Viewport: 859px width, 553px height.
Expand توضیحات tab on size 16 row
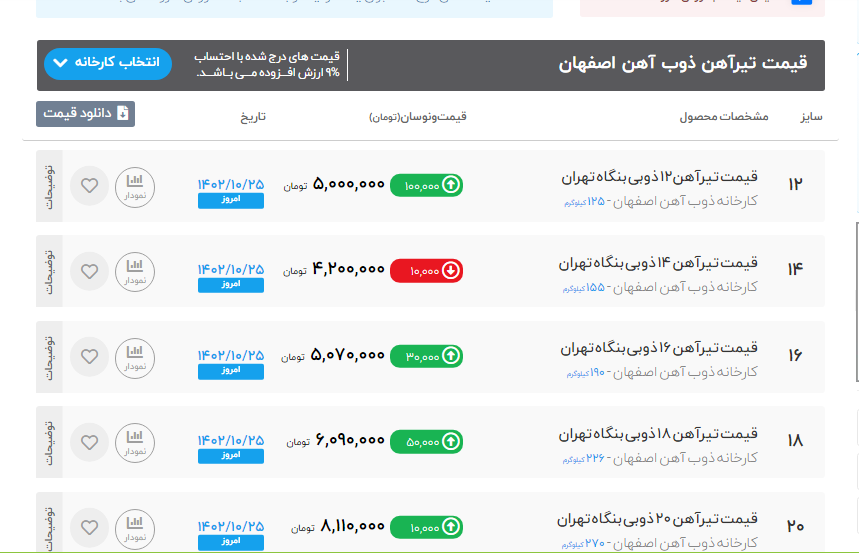pyautogui.click(x=49, y=357)
